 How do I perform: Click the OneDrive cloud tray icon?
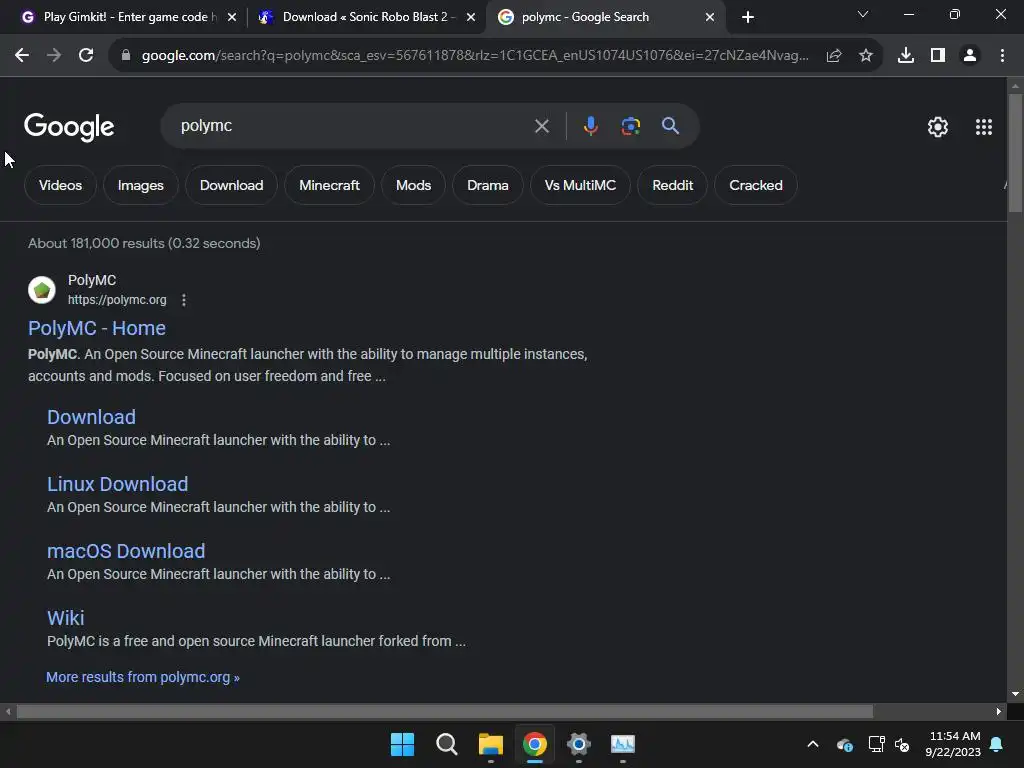(x=844, y=744)
